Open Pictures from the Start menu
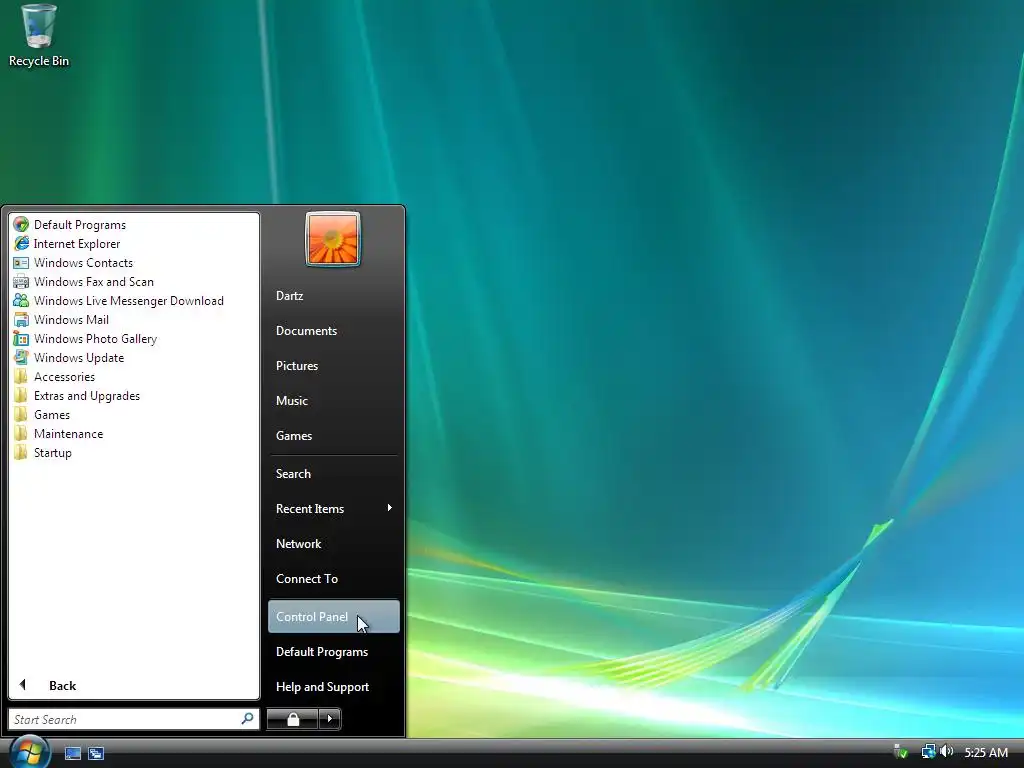 coord(333,366)
